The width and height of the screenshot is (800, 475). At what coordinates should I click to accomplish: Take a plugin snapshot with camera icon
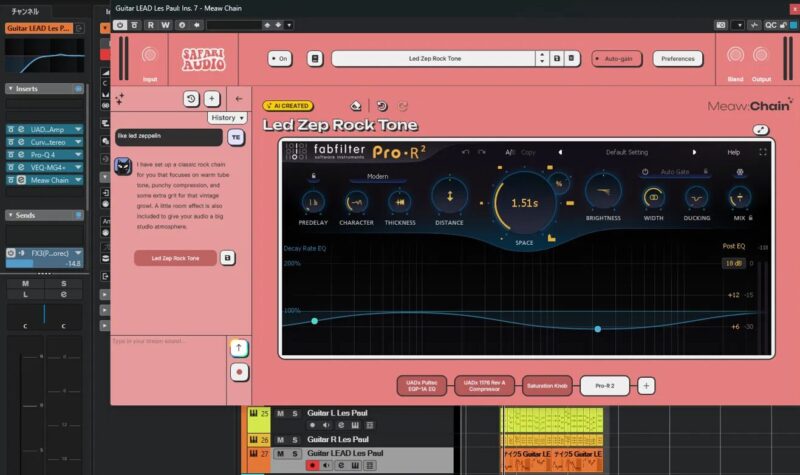point(720,25)
